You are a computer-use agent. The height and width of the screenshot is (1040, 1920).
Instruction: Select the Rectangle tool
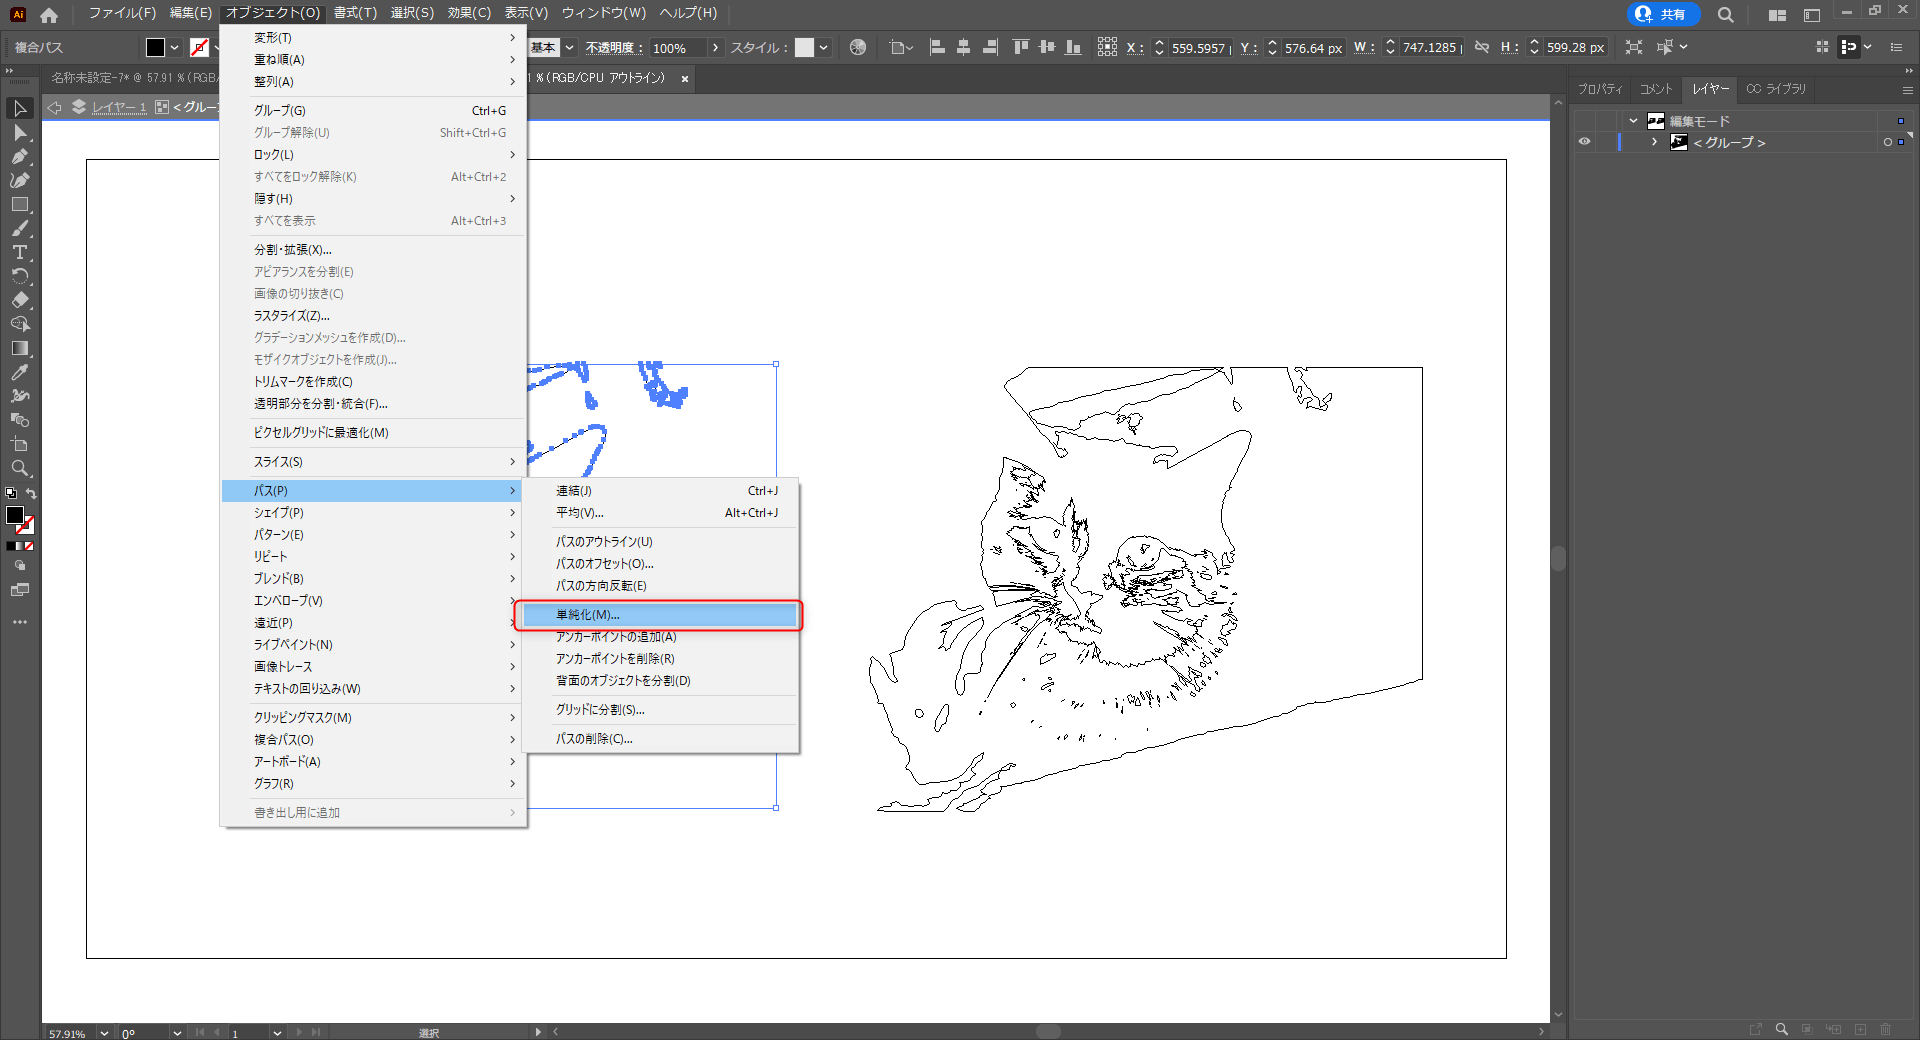[20, 204]
